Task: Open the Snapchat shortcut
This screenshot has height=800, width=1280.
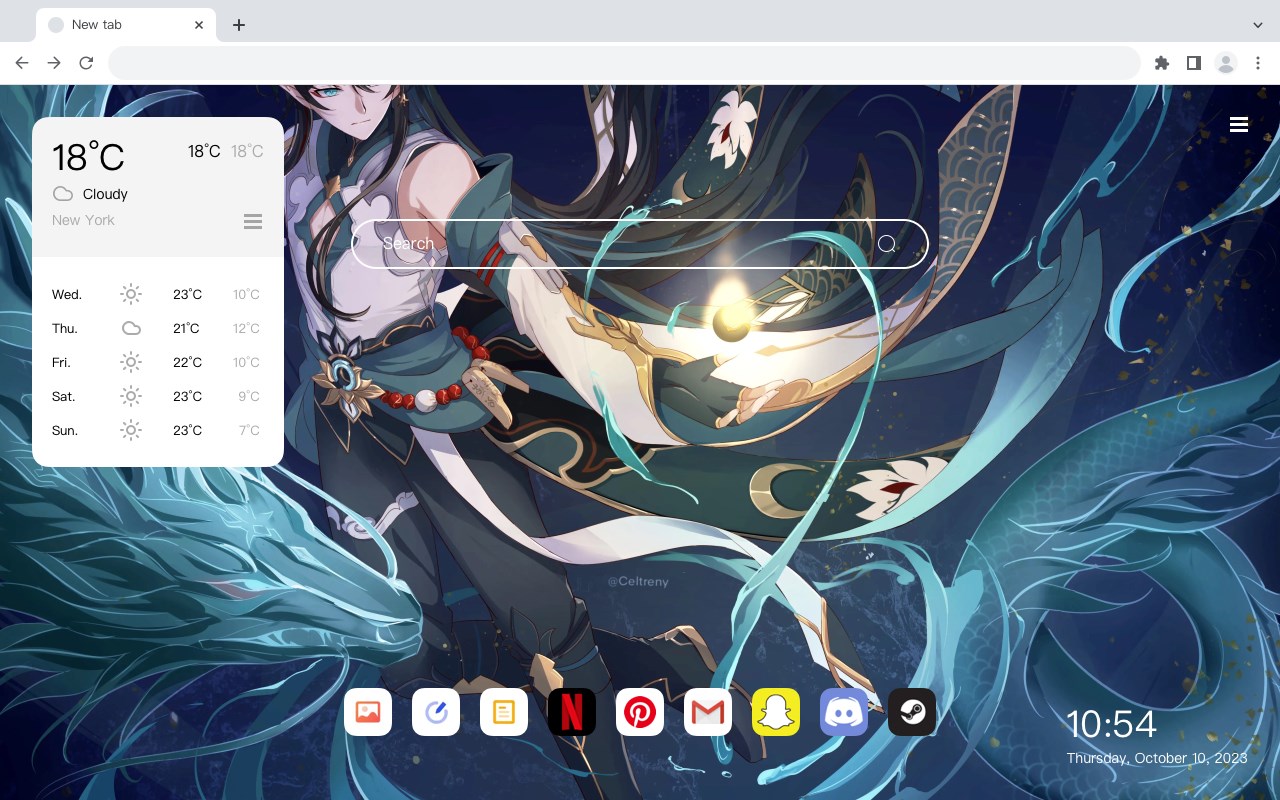Action: (x=776, y=712)
